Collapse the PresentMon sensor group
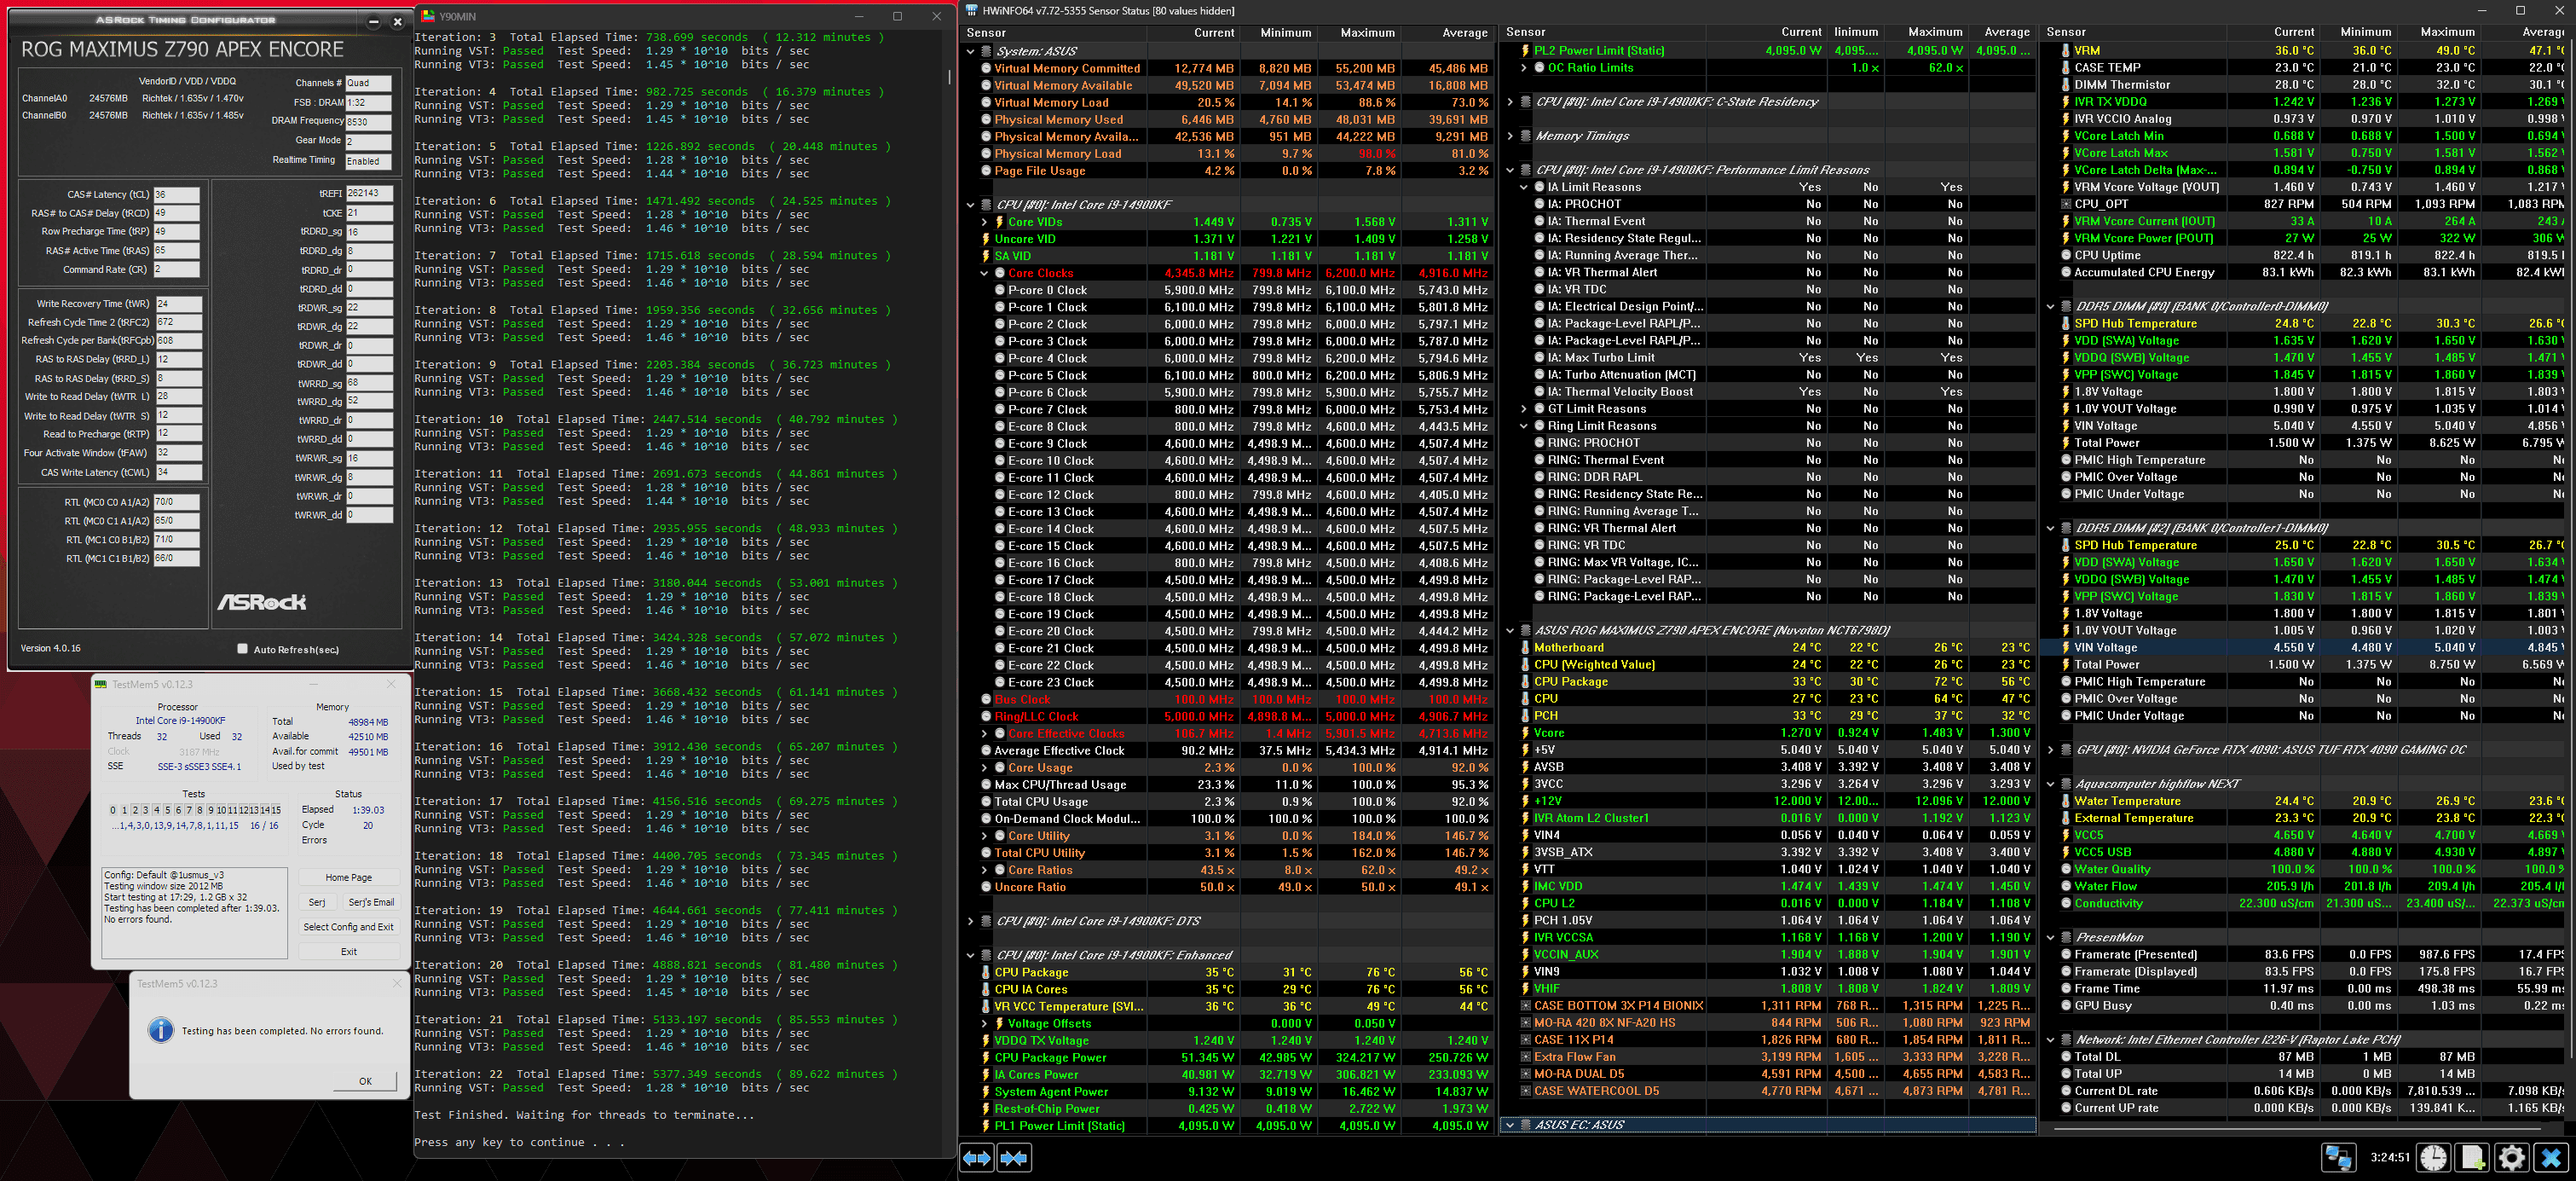The width and height of the screenshot is (2576, 1181). coord(2050,938)
